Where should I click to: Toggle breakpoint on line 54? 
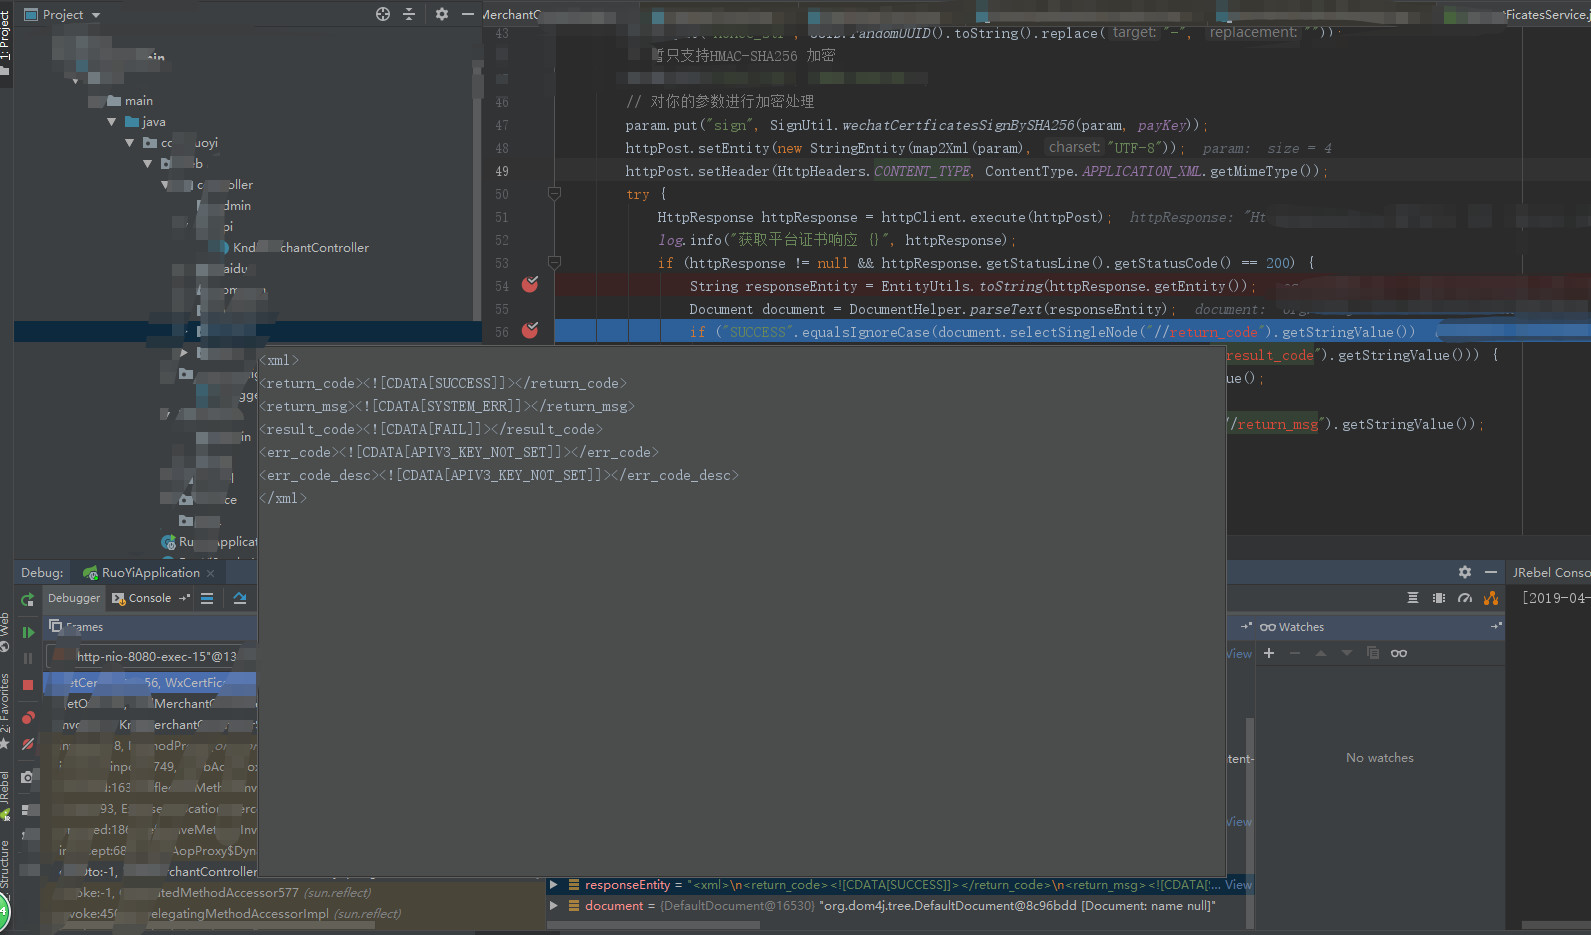coord(530,285)
